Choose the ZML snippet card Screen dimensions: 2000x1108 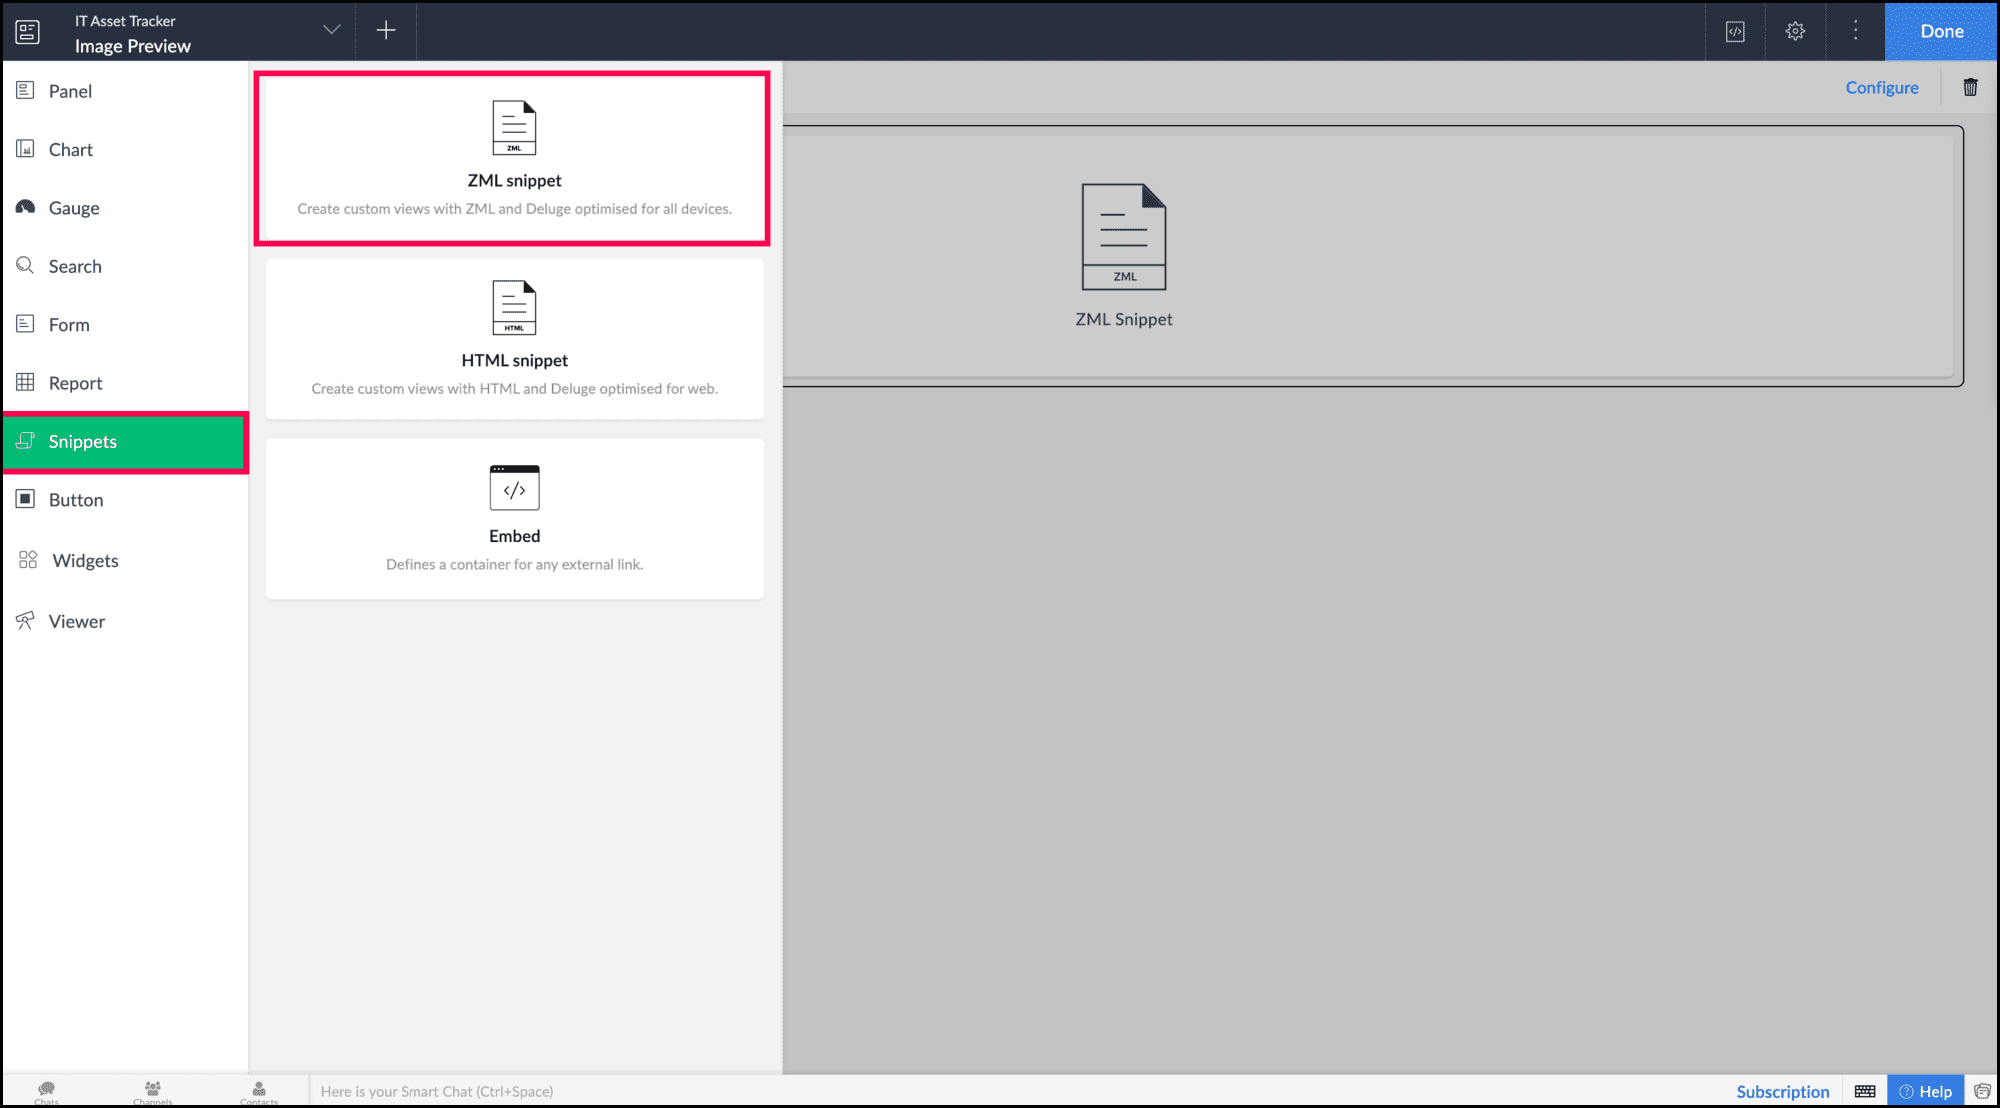pos(513,158)
